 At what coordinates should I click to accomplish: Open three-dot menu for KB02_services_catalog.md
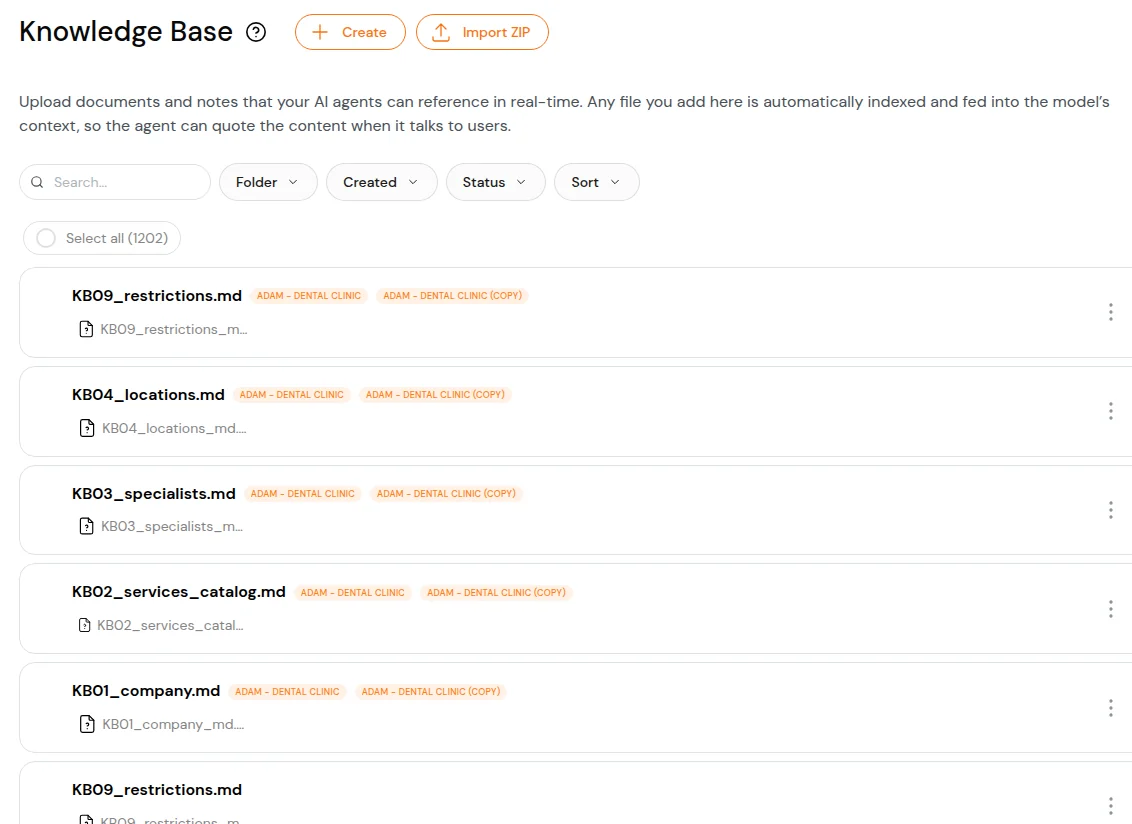pos(1110,609)
